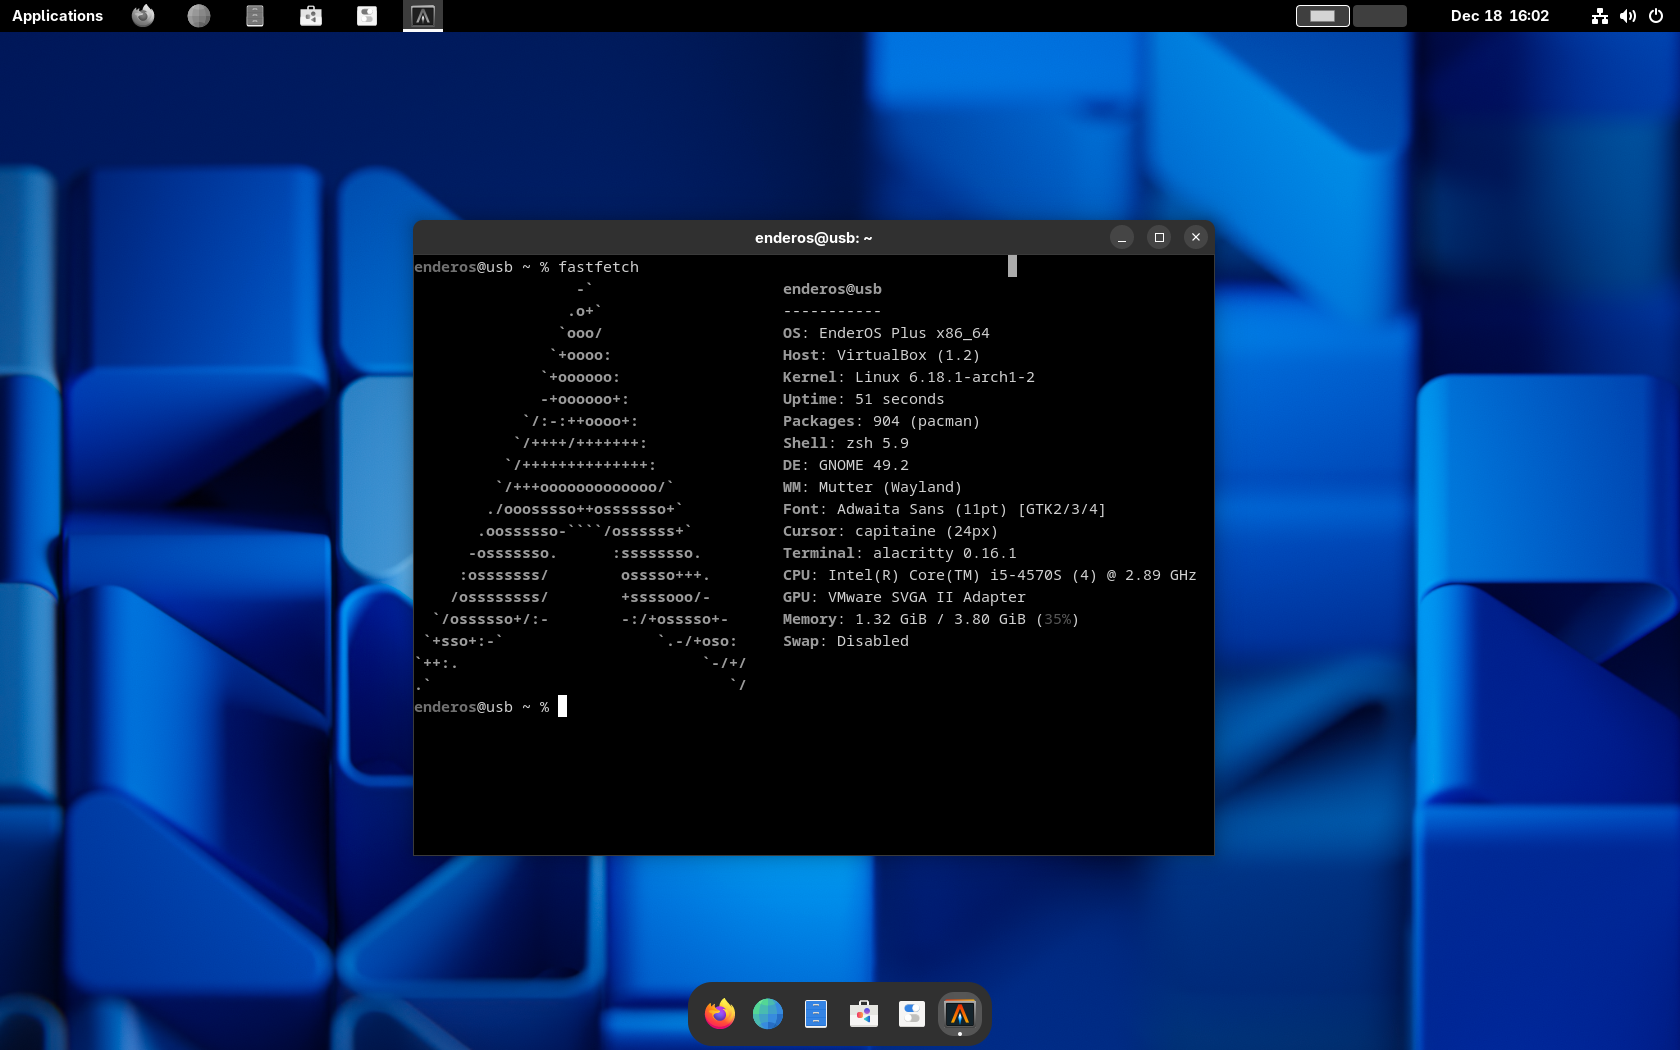This screenshot has height=1050, width=1680.
Task: Minimize the enderos@usb terminal window
Action: (1122, 237)
